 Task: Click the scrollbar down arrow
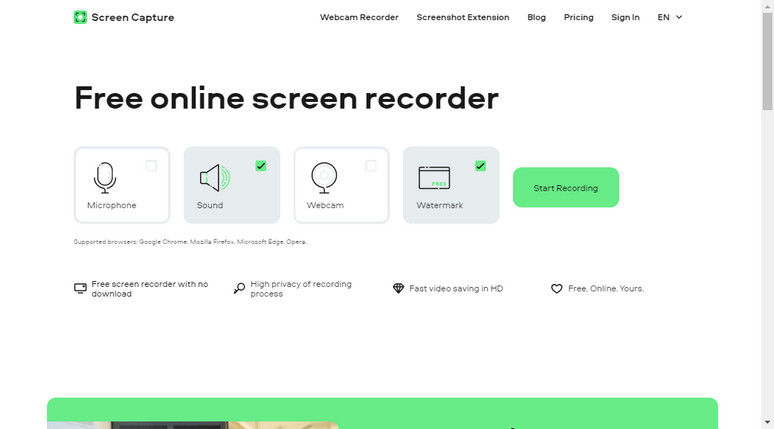[x=767, y=423]
